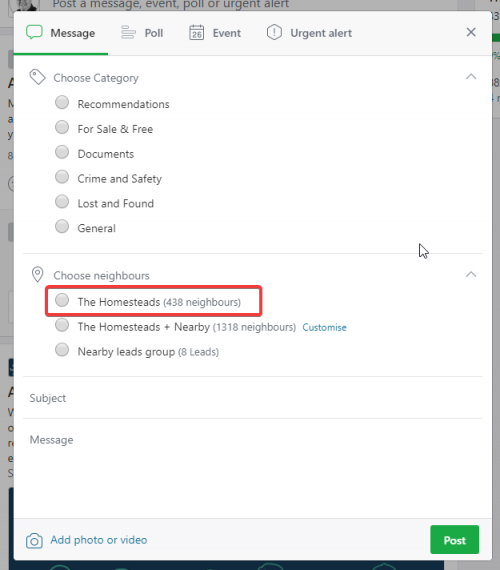Image resolution: width=500 pixels, height=570 pixels.
Task: Click background 'Post a message, event, poll' box
Action: point(171,4)
